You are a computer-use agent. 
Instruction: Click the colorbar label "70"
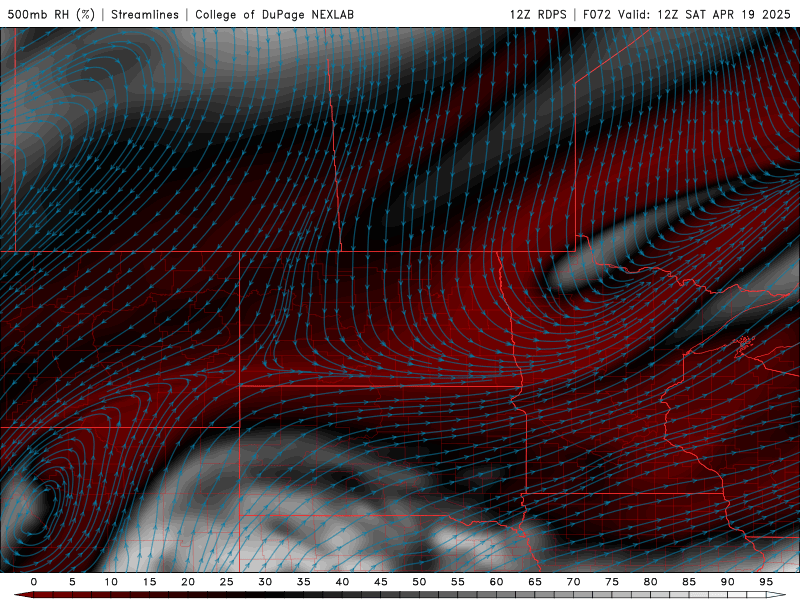coord(573,582)
